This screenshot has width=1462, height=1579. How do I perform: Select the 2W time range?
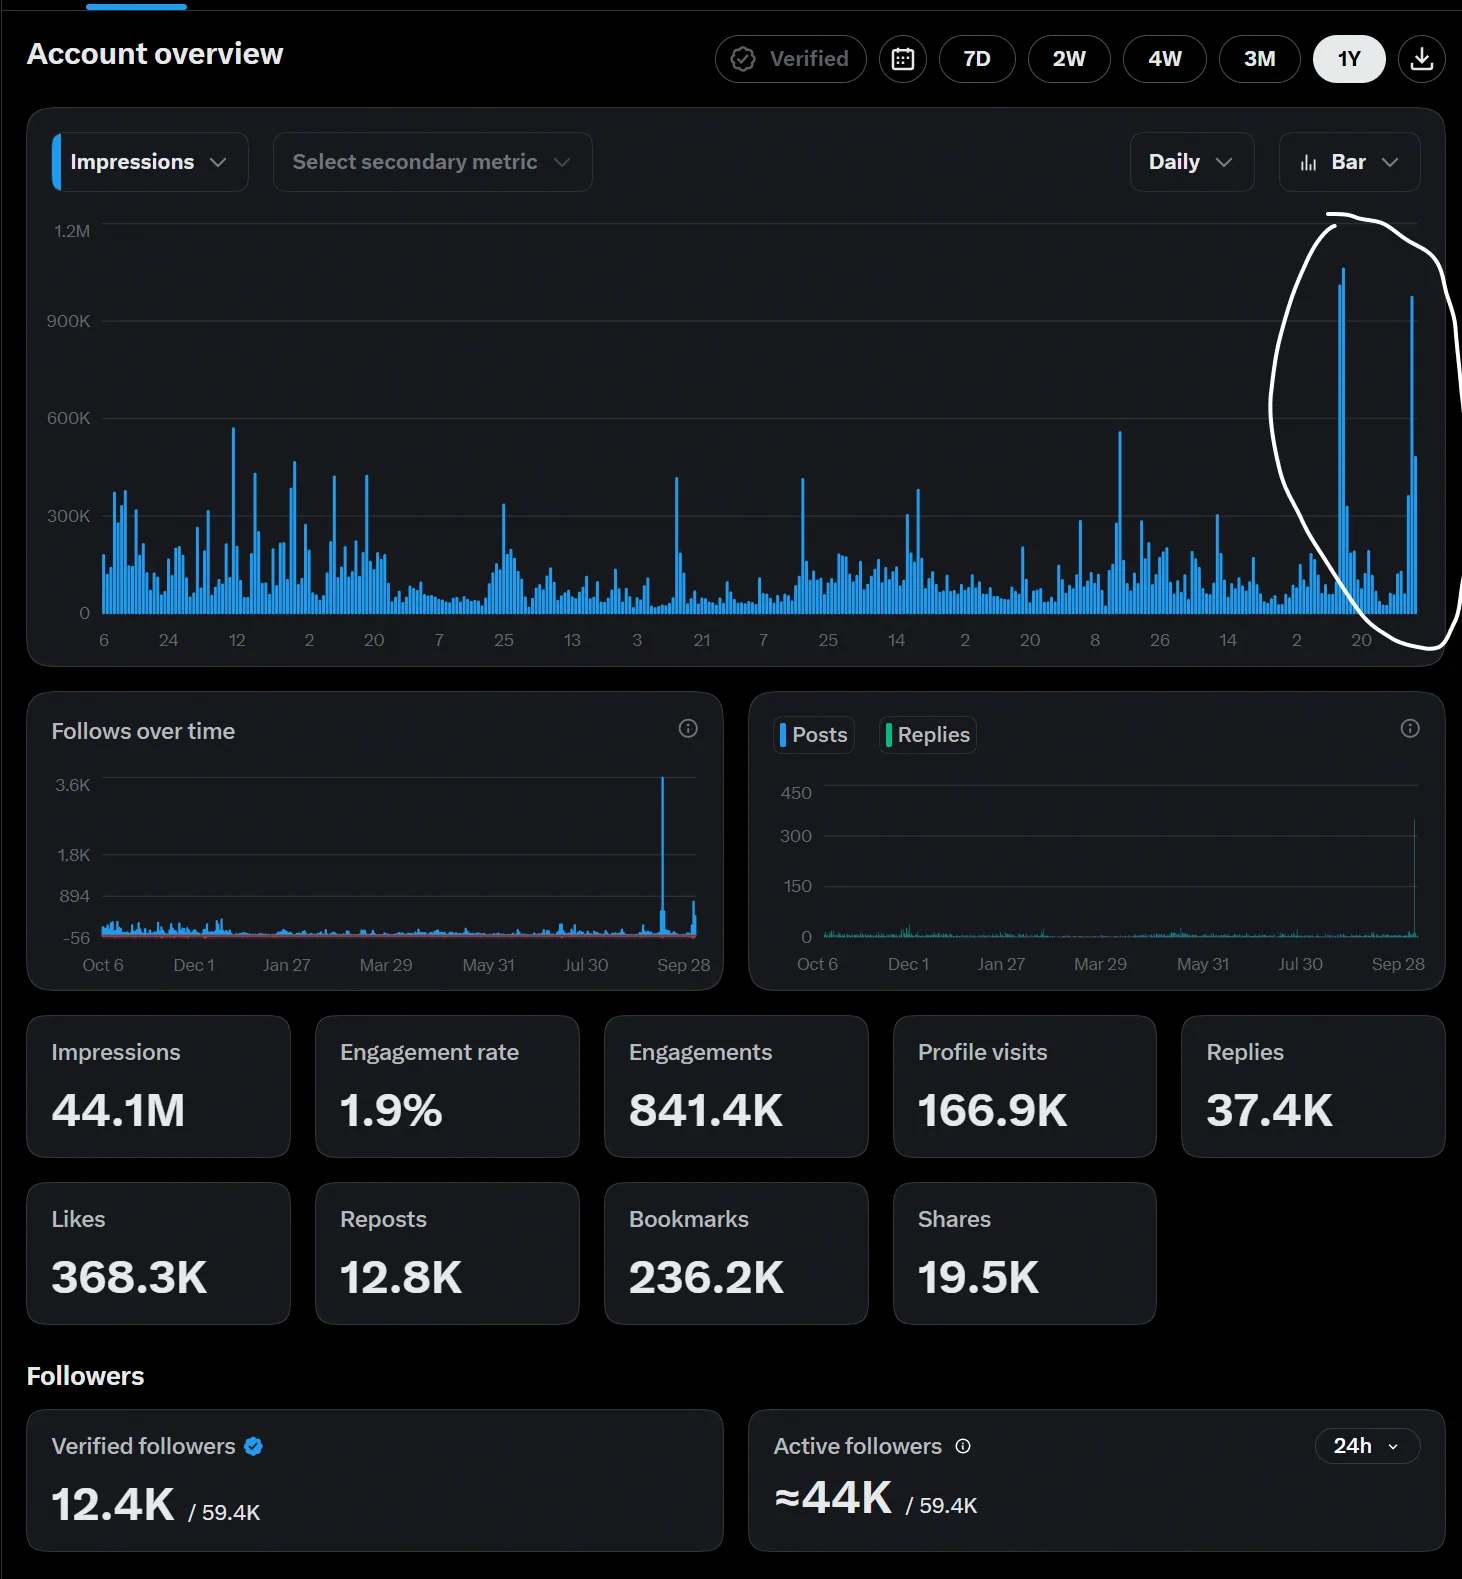pyautogui.click(x=1069, y=59)
